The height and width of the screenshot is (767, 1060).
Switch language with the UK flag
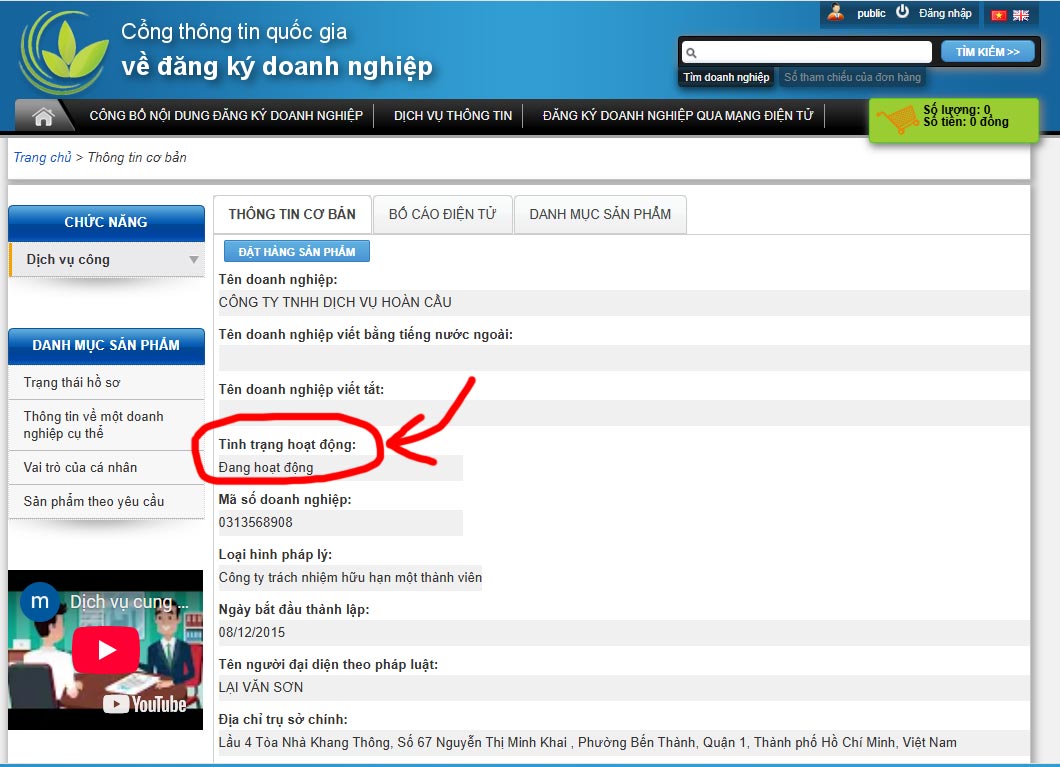(x=1021, y=15)
